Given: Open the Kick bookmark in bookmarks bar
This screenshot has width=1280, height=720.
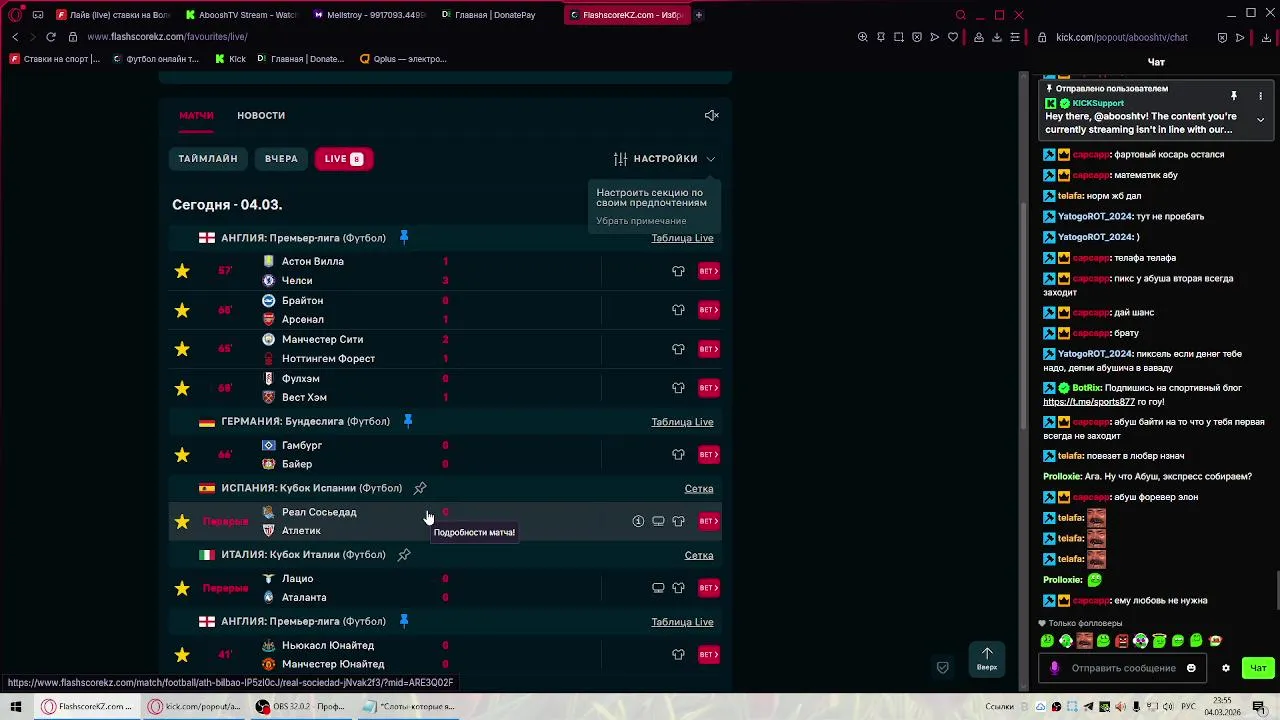Looking at the screenshot, I should click(230, 59).
